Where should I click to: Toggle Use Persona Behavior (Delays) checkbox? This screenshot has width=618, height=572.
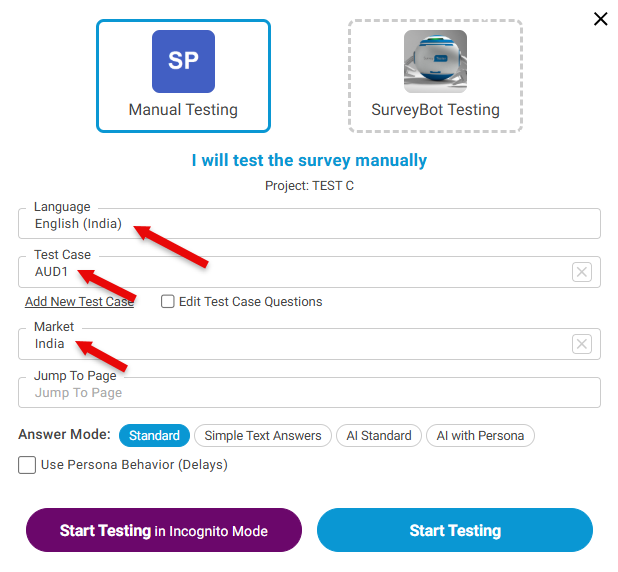(27, 464)
